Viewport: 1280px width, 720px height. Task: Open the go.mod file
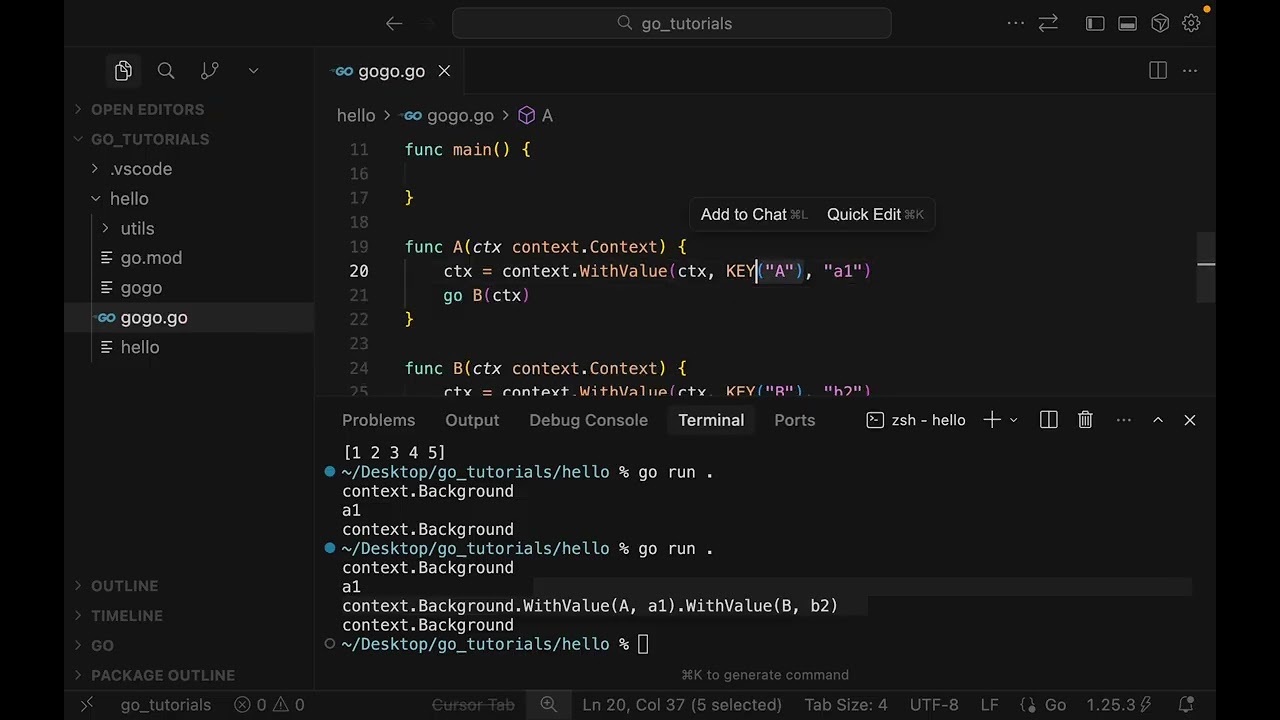click(x=190, y=258)
